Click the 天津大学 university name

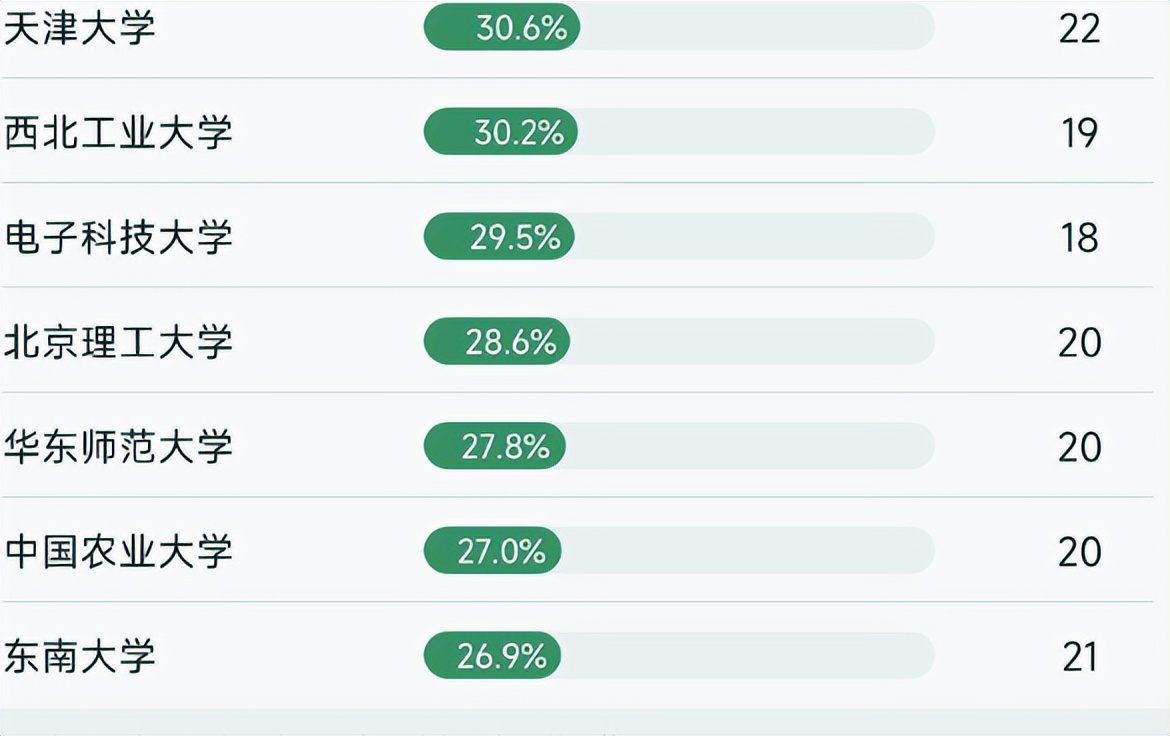(80, 28)
